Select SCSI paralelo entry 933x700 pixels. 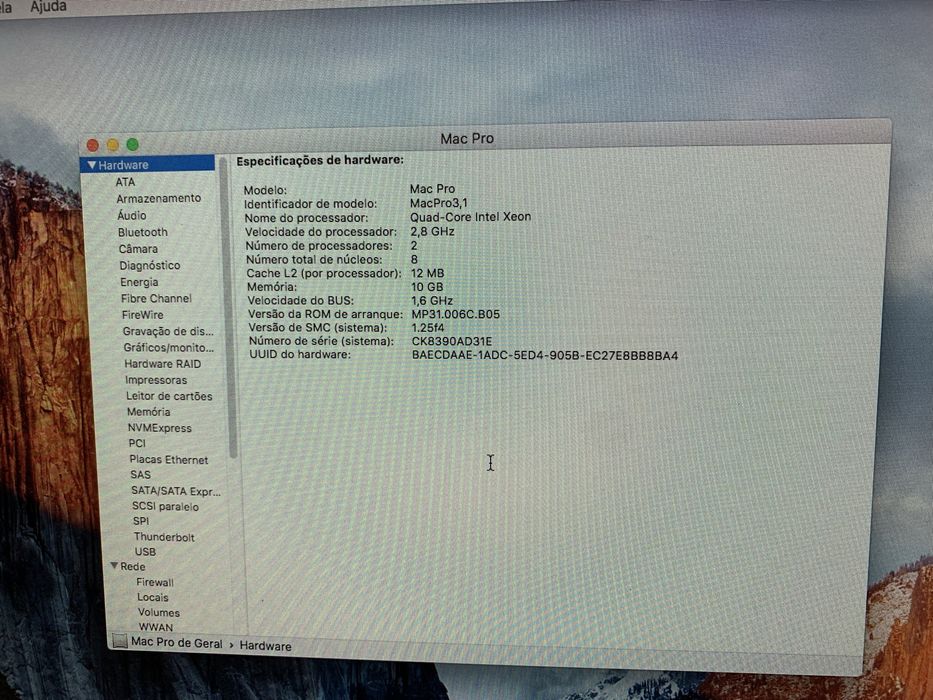(x=165, y=507)
